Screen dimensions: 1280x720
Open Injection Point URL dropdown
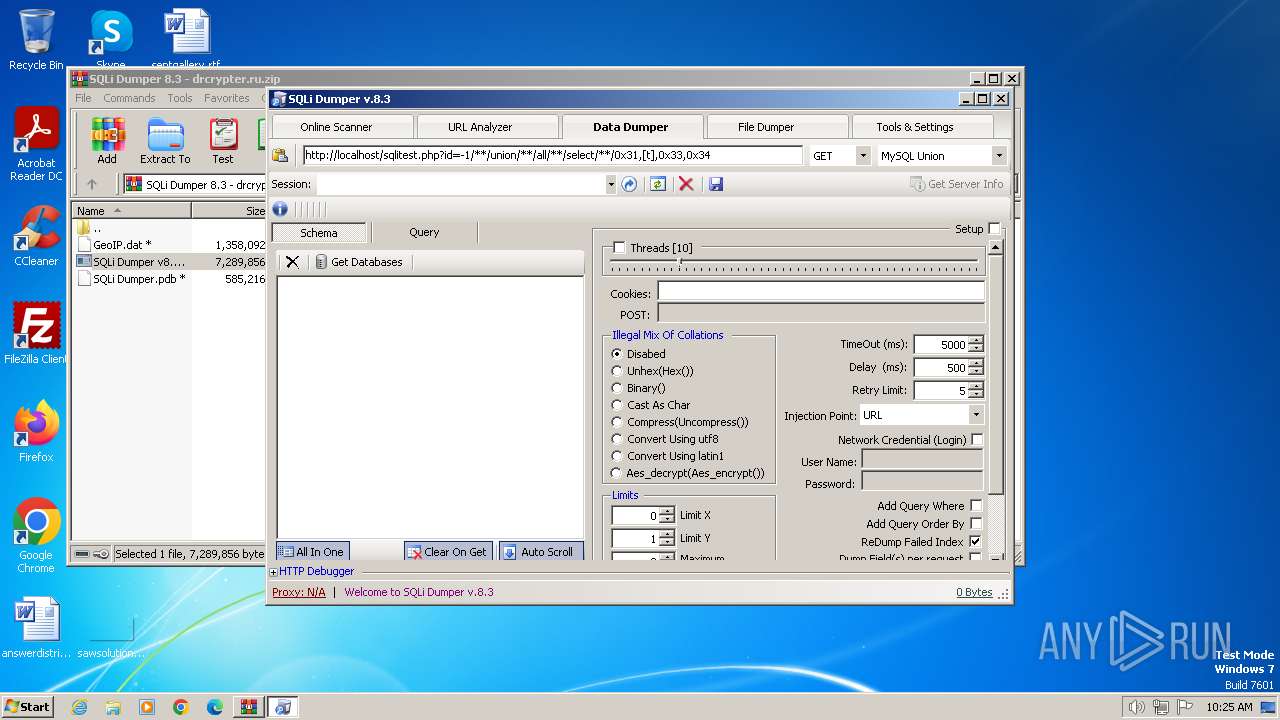tap(976, 415)
